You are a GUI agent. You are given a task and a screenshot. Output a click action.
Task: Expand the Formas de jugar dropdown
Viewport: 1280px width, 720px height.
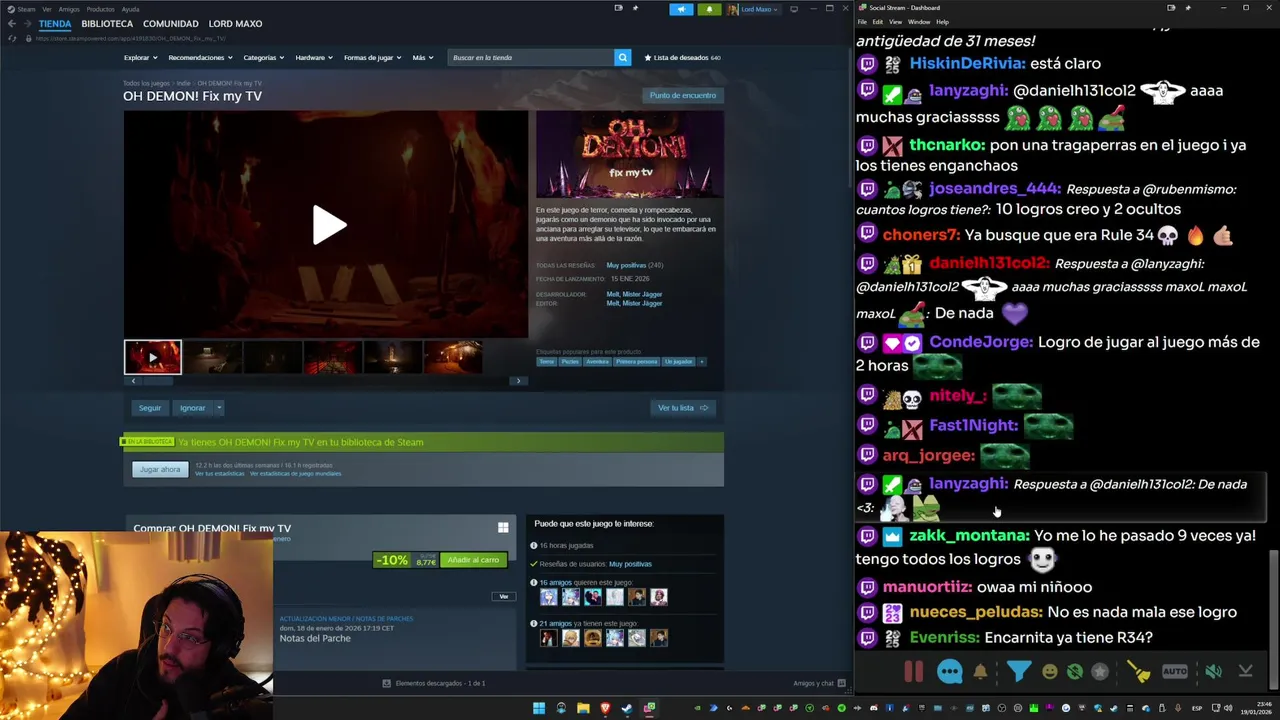coord(372,57)
